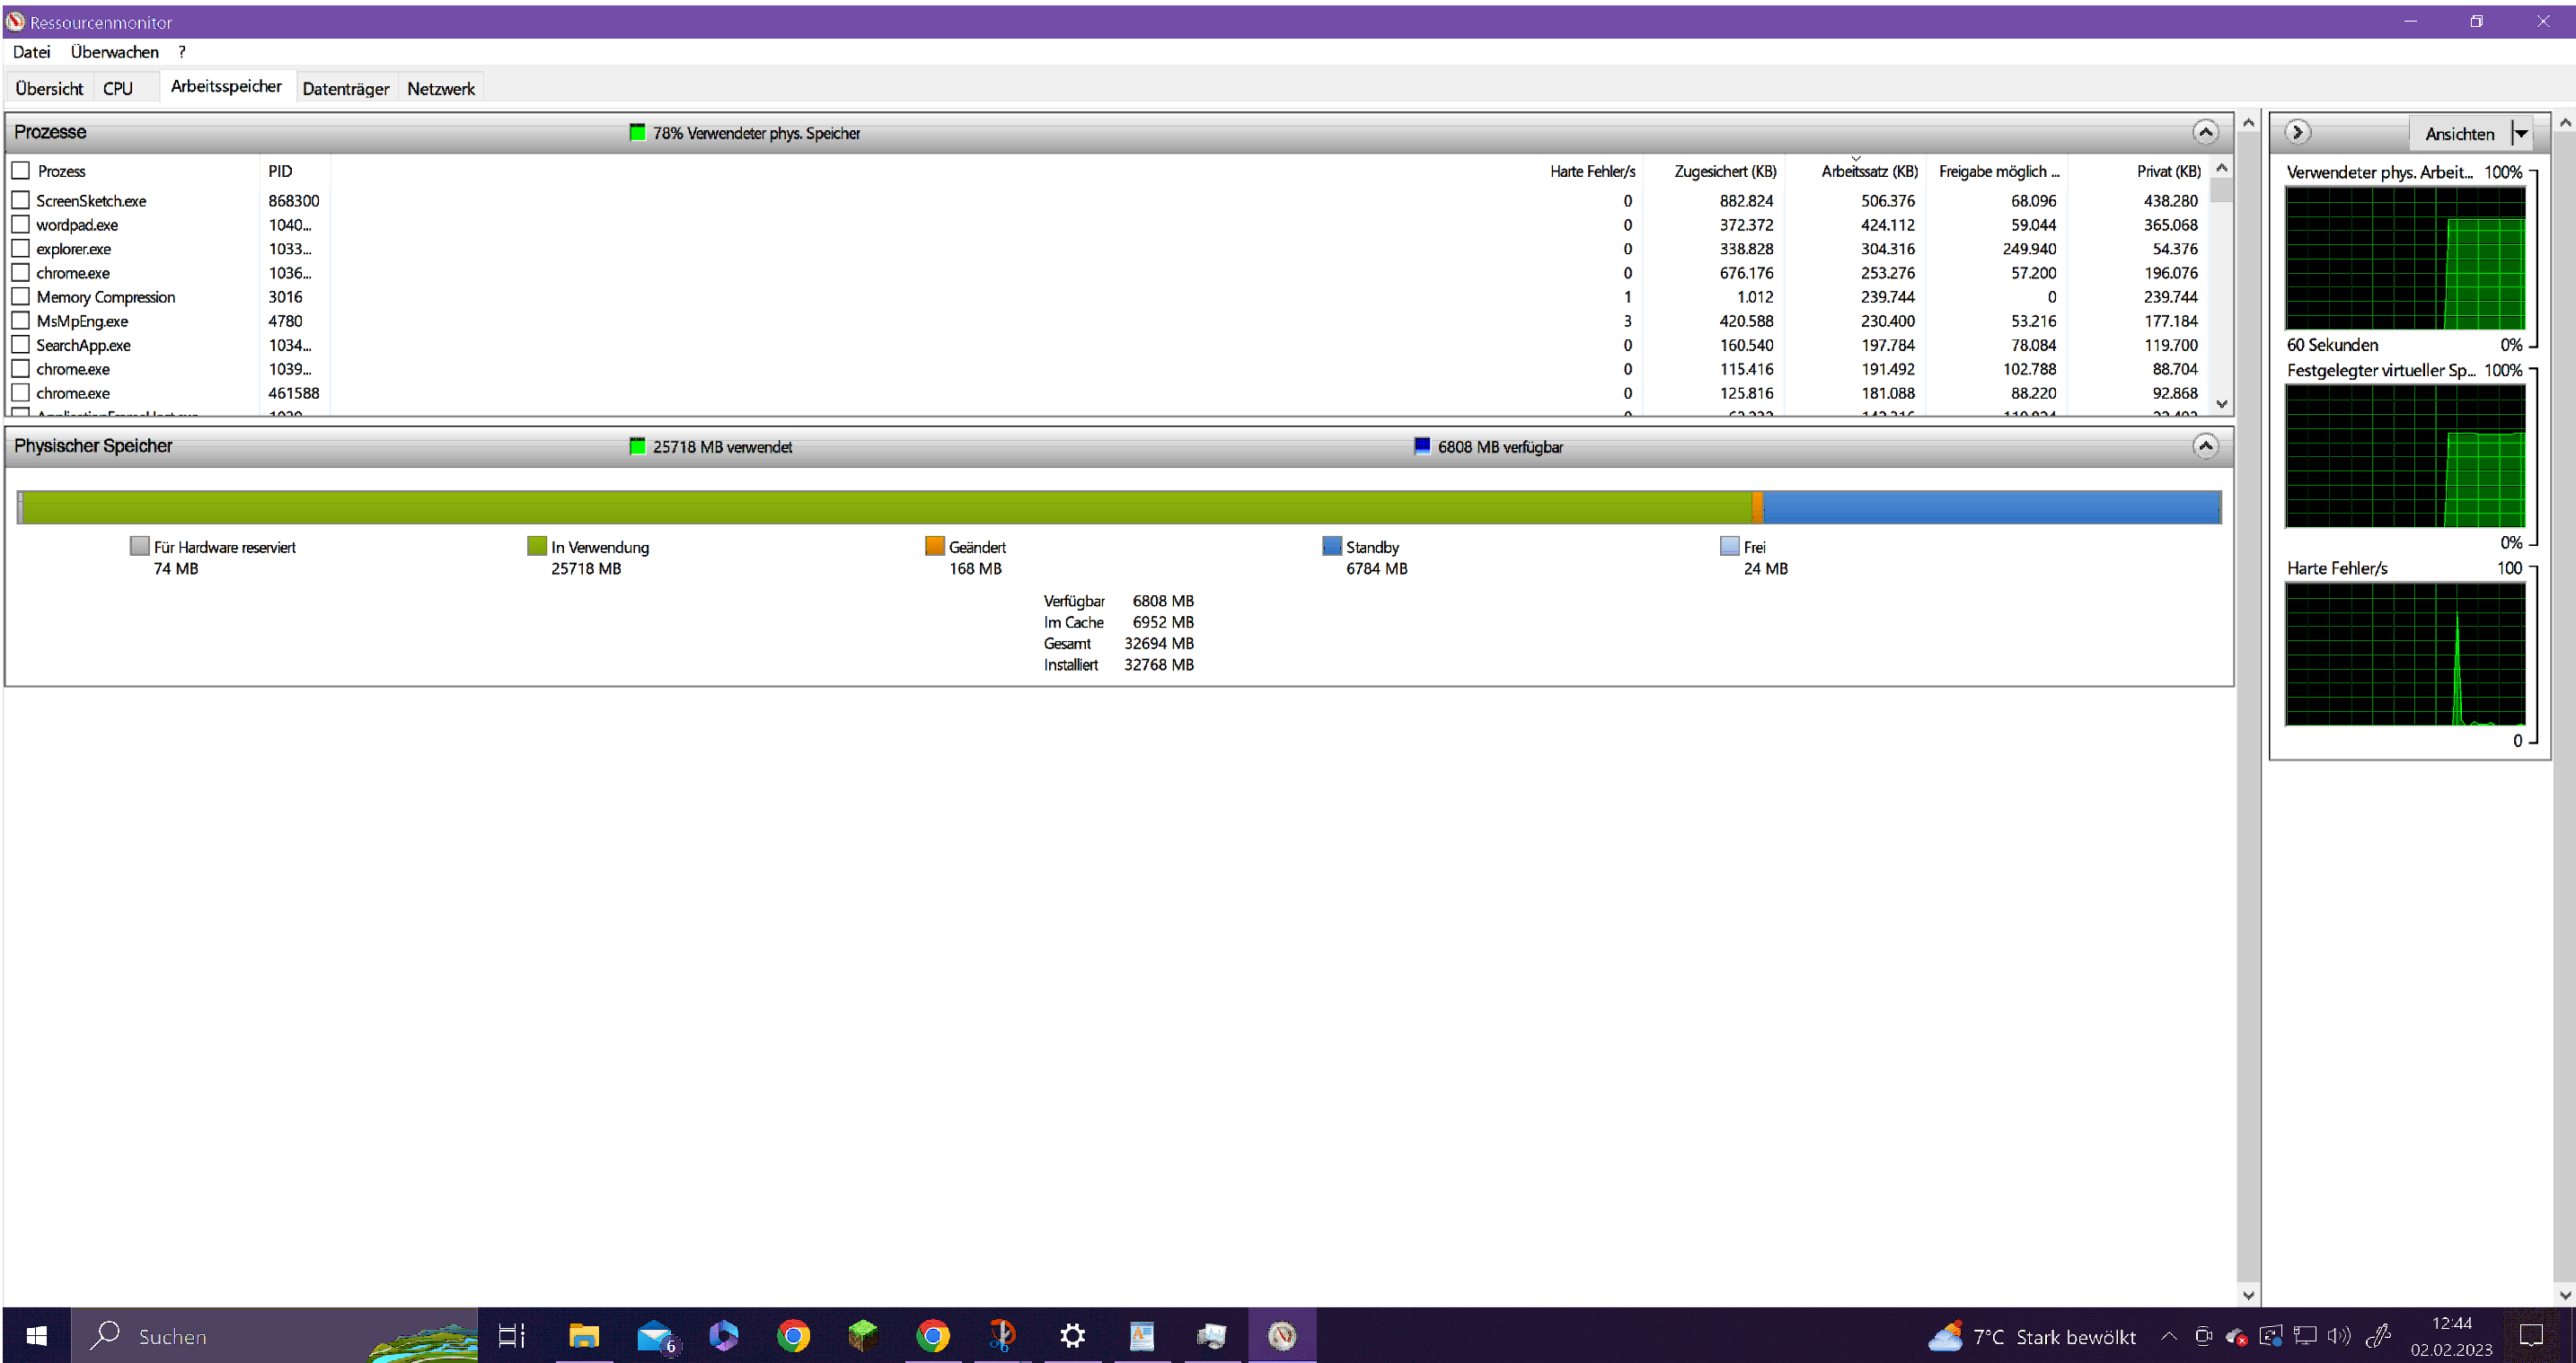Sort by Arbeitssatz (KB) column header
Image resolution: width=2576 pixels, height=1363 pixels.
point(1868,171)
